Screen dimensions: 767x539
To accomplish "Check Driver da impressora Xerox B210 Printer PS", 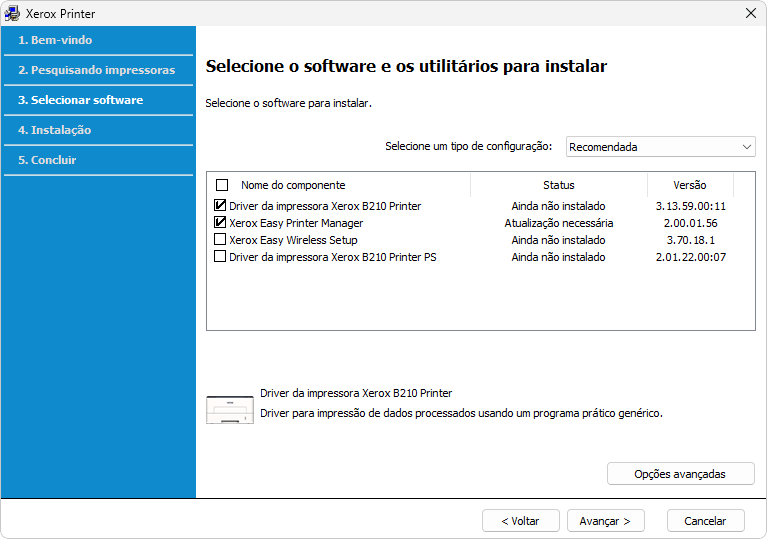I will click(220, 256).
